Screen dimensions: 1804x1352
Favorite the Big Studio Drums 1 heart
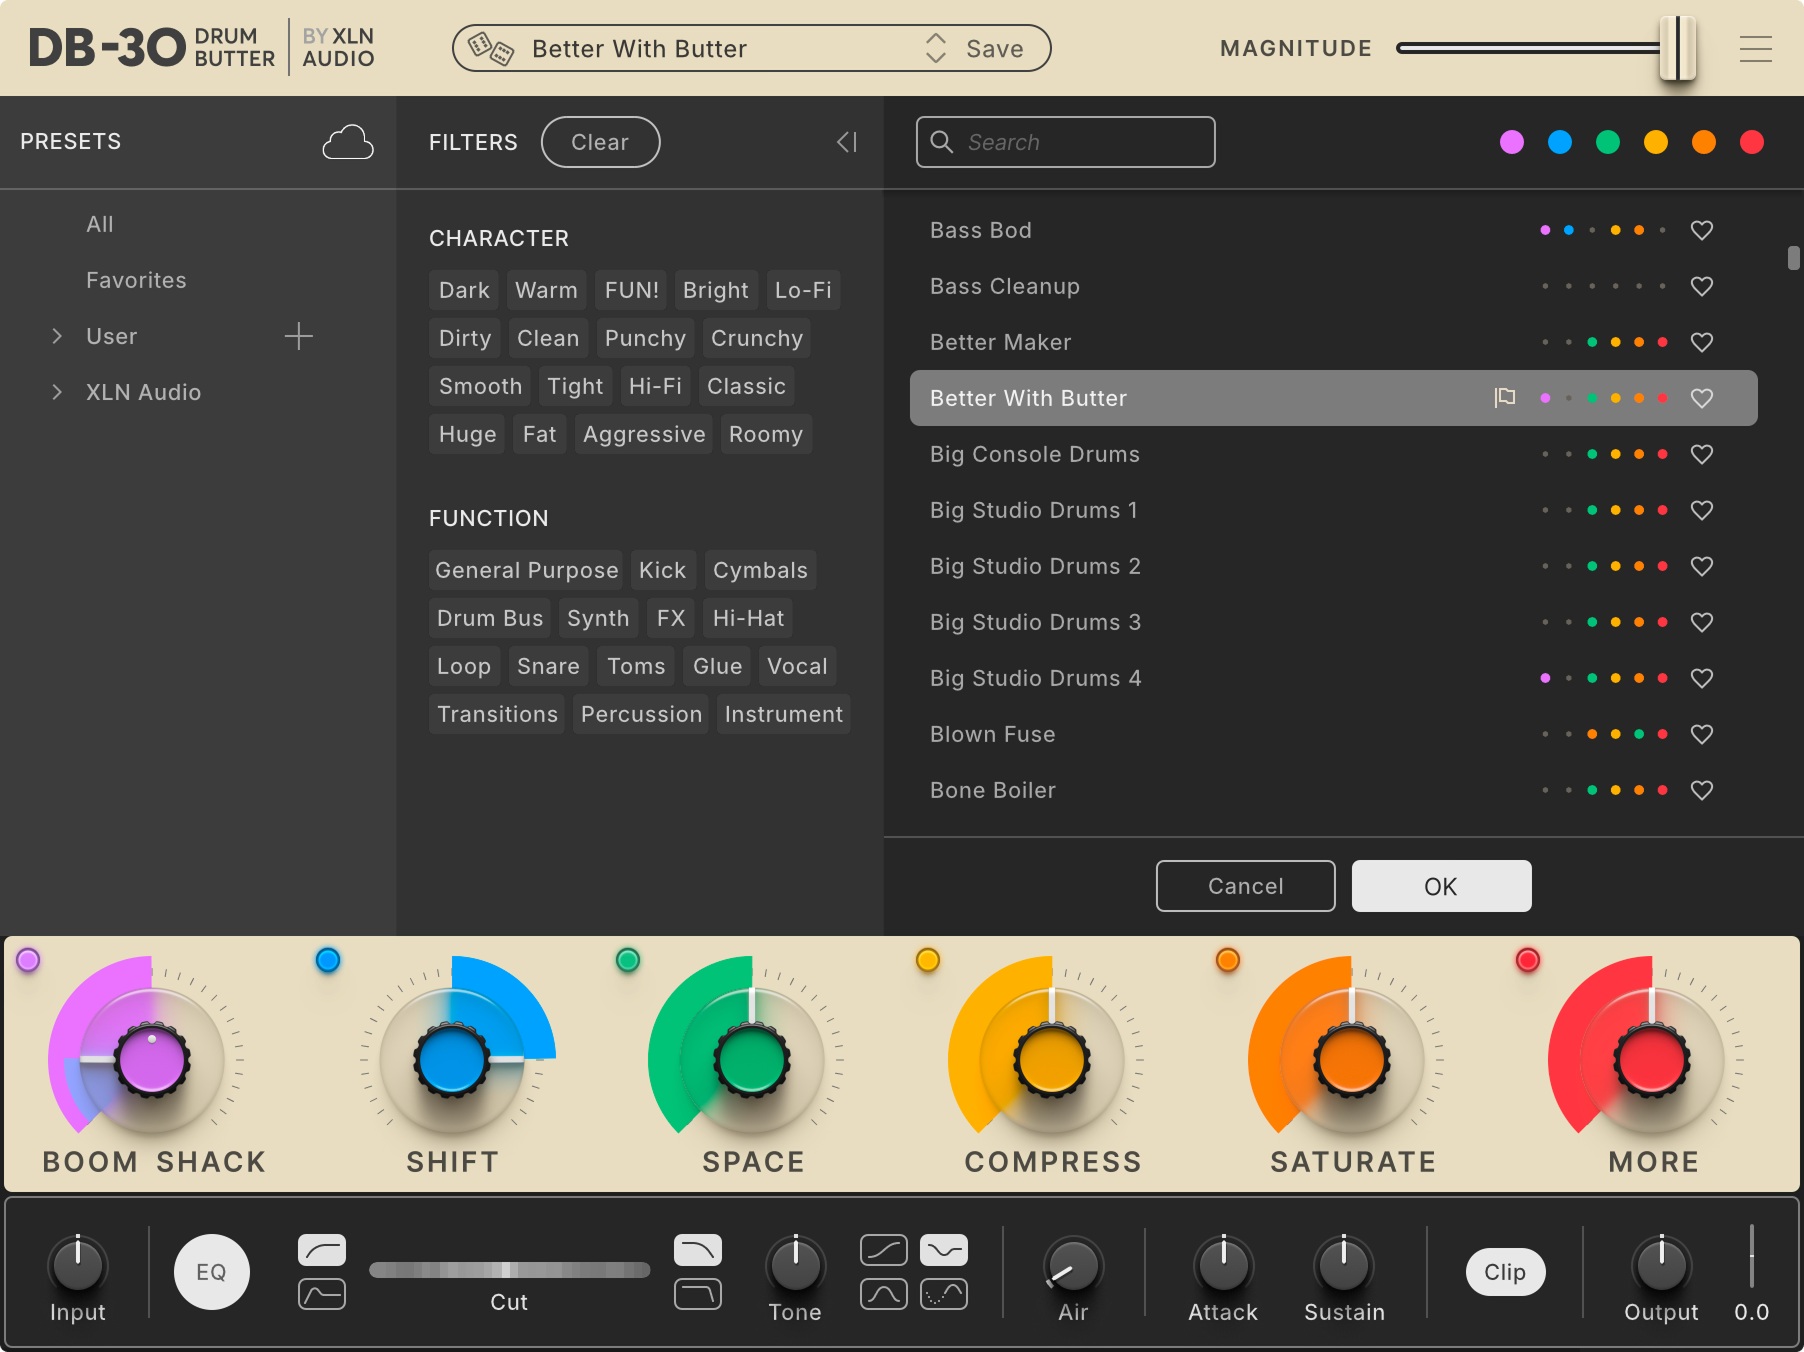[1701, 510]
